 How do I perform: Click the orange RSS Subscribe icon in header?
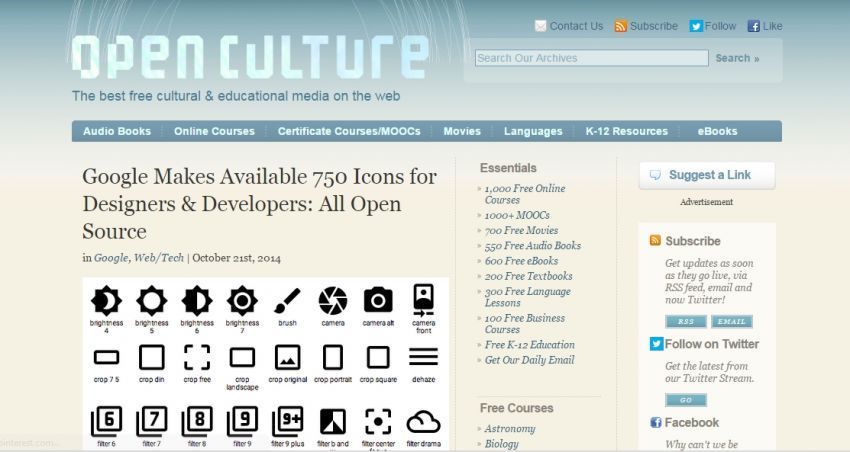point(620,26)
